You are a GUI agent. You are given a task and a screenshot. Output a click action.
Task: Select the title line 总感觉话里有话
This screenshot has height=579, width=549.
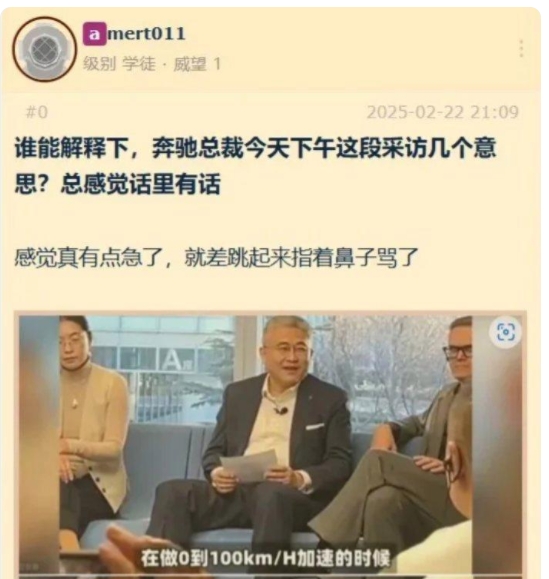[141, 184]
